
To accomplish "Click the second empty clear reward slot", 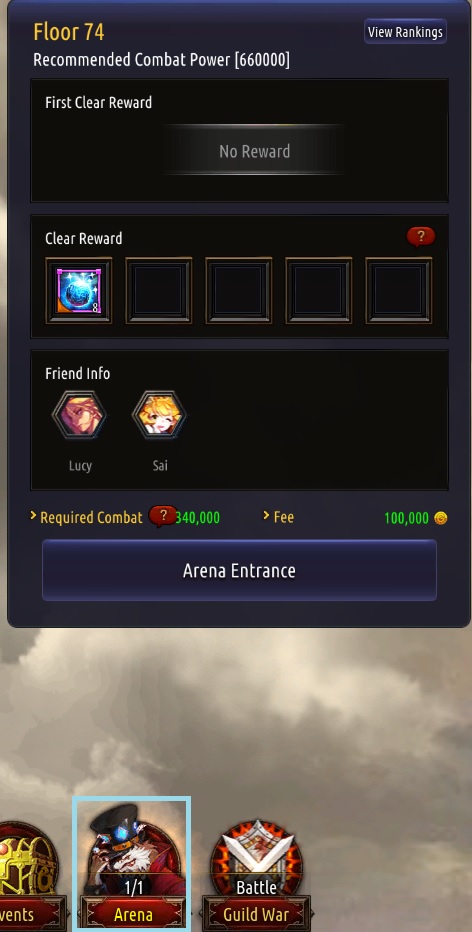I will 158,291.
